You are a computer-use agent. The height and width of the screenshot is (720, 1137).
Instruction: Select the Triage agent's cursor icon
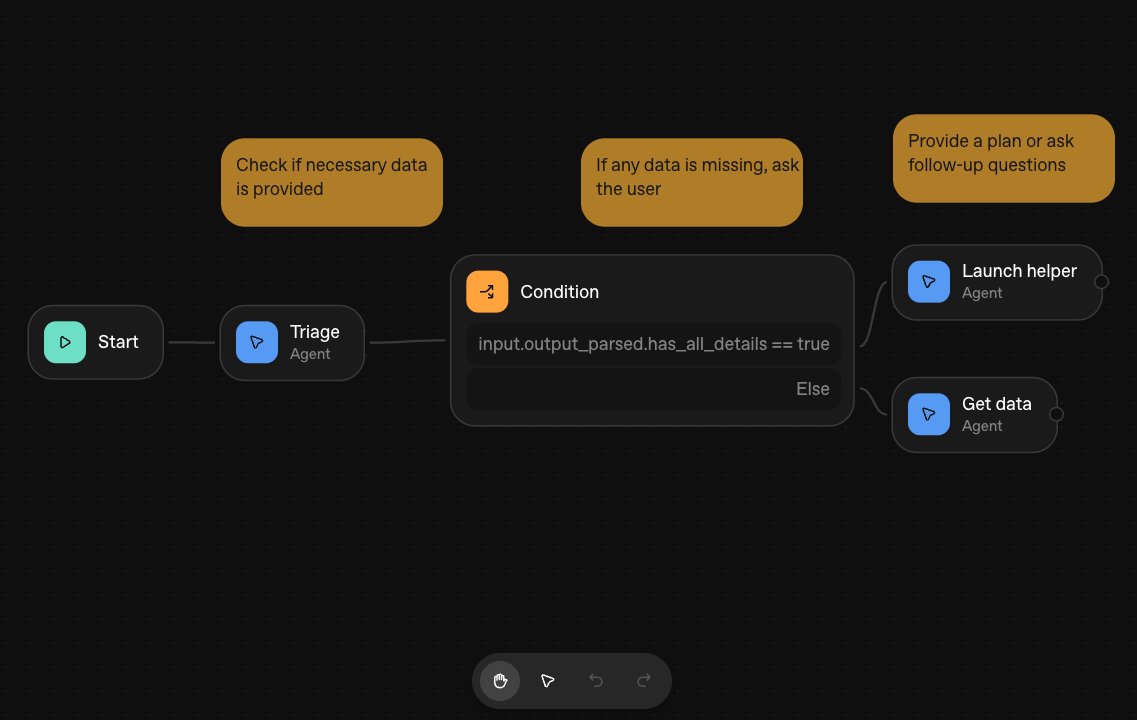257,342
